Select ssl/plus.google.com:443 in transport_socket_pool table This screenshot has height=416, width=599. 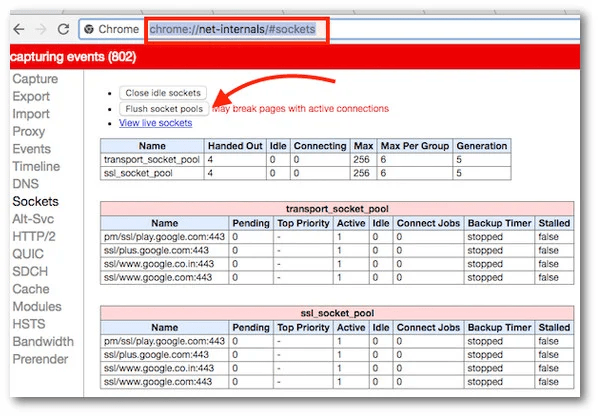pos(156,251)
